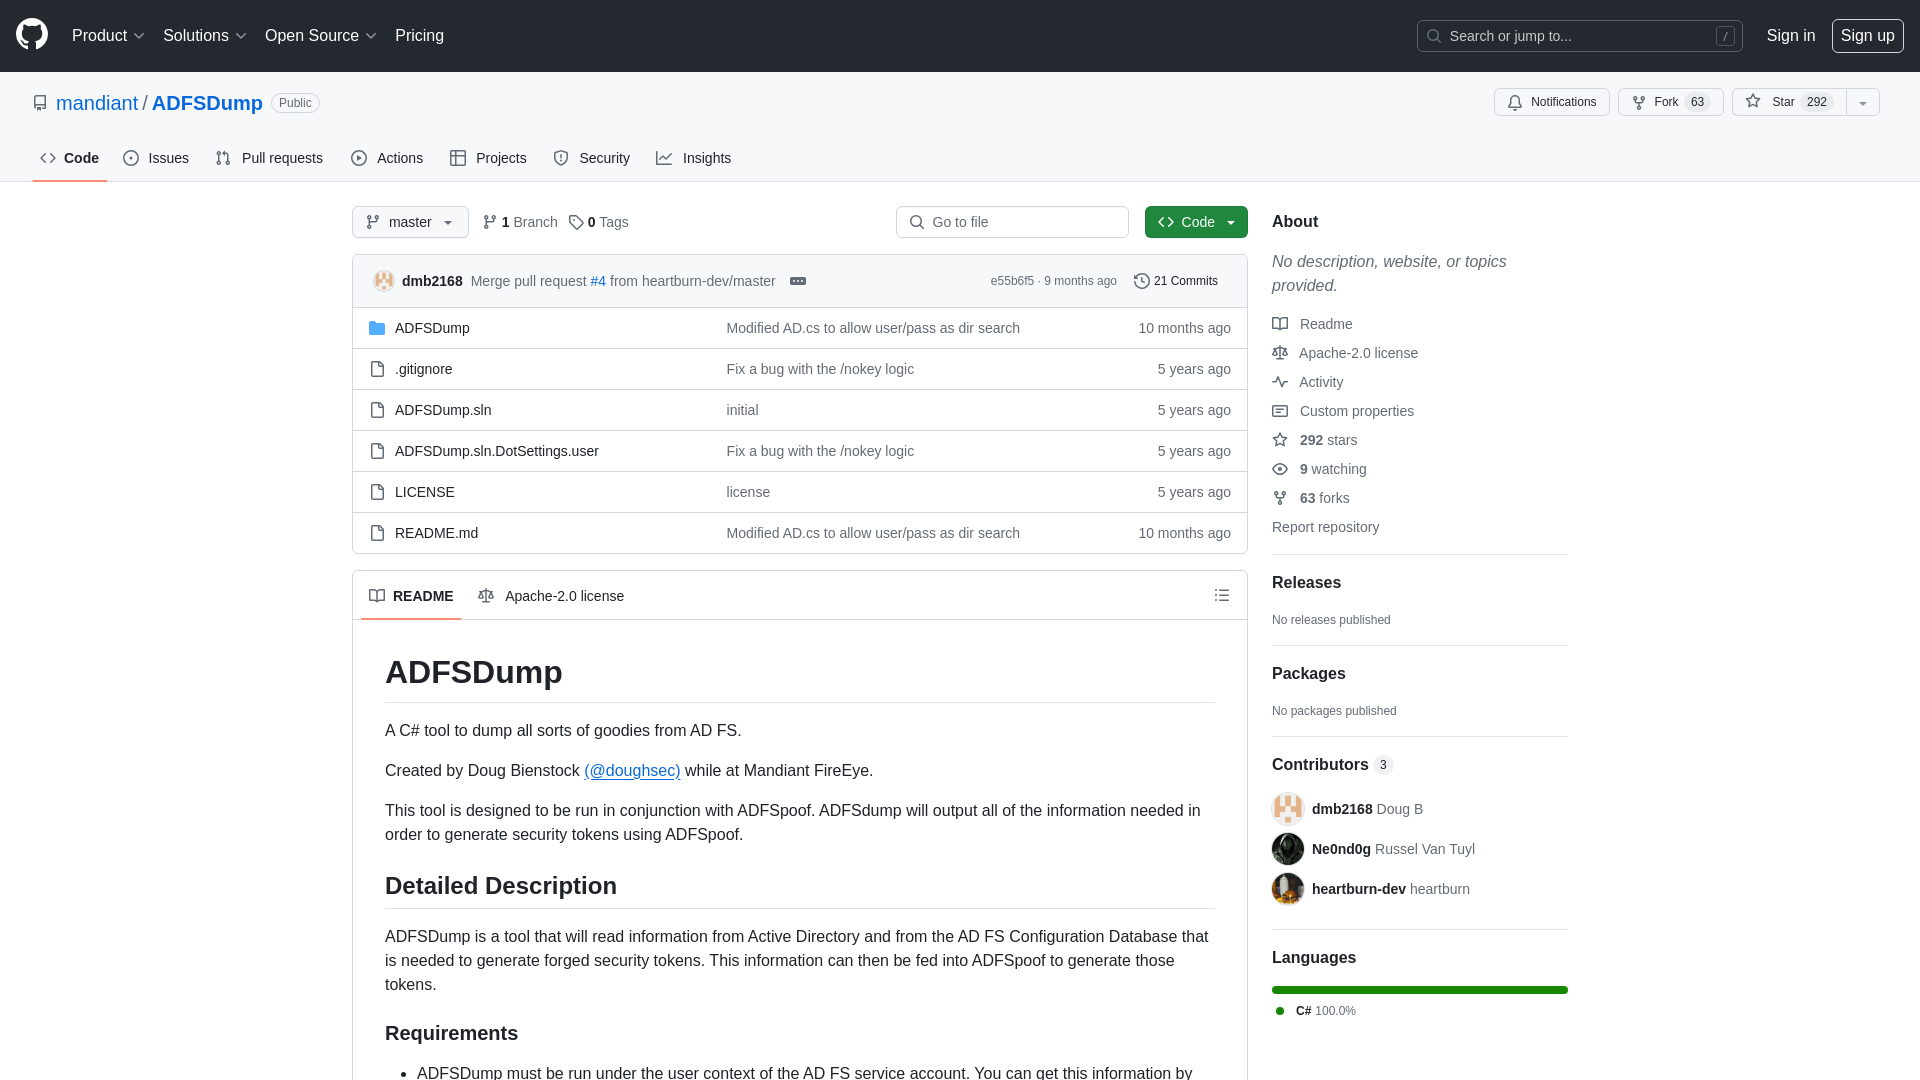Screen dimensions: 1920x1080
Task: Expand the Product menu
Action: (x=108, y=36)
